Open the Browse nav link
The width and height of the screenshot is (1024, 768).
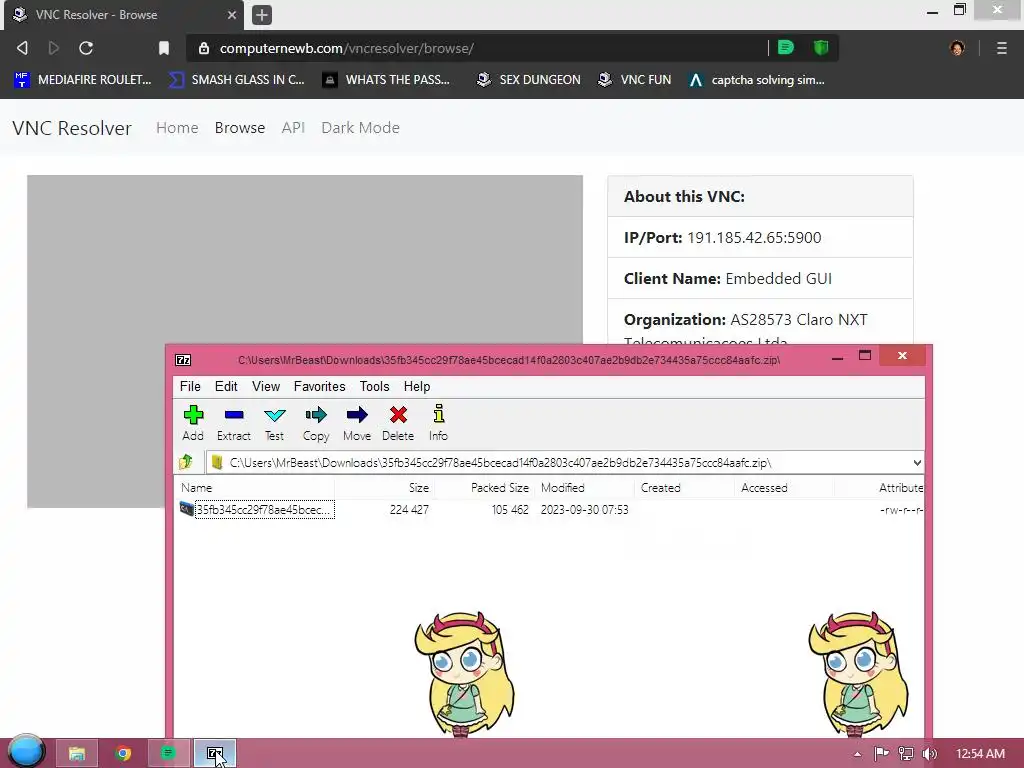coord(240,128)
